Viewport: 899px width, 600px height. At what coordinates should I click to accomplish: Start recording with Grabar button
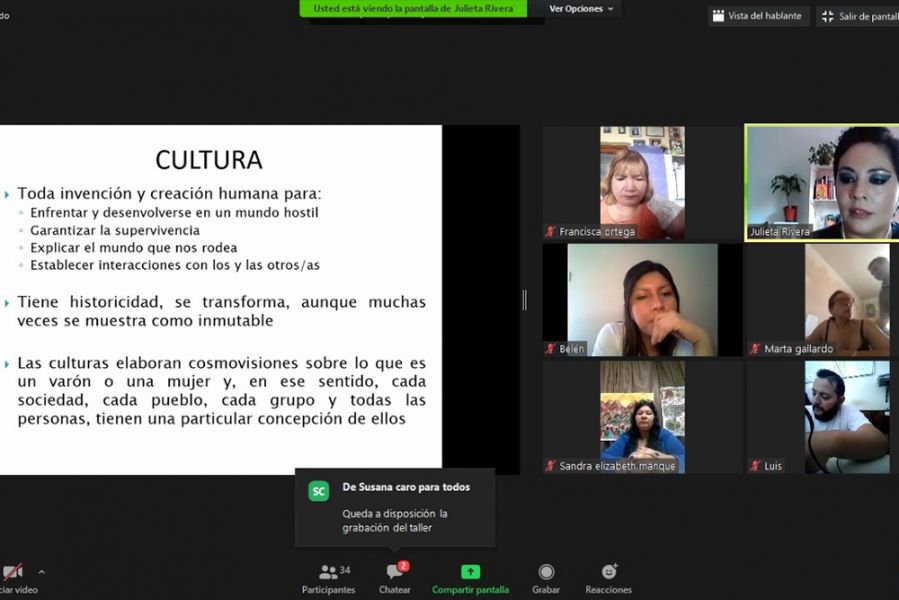click(546, 579)
